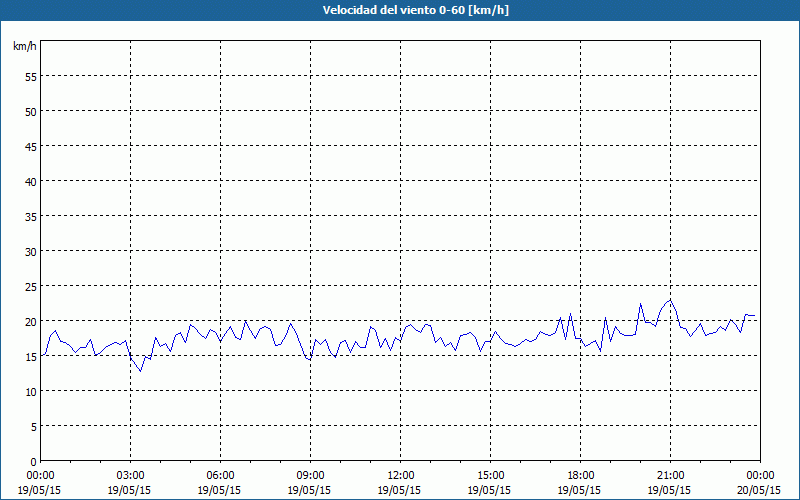Click the 12:00 time axis label
The image size is (800, 500).
coord(401,476)
